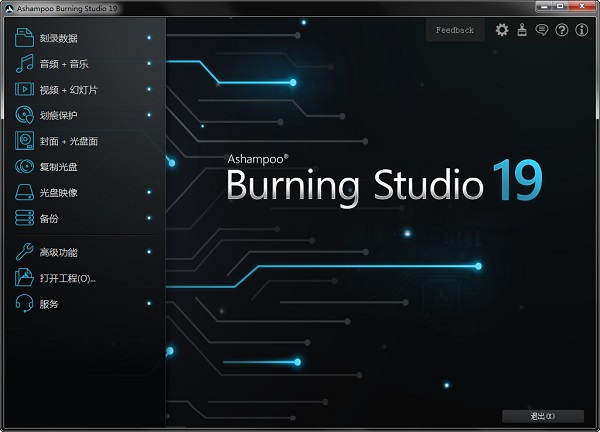This screenshot has height=432, width=600.
Task: Click the 打开工程 folder icon
Action: click(24, 277)
